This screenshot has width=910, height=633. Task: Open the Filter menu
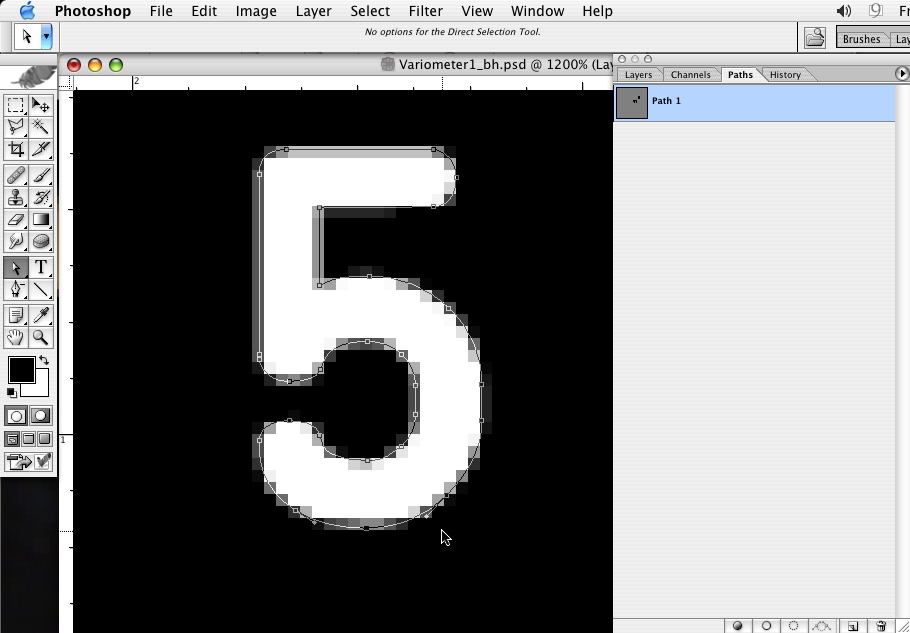(x=425, y=11)
